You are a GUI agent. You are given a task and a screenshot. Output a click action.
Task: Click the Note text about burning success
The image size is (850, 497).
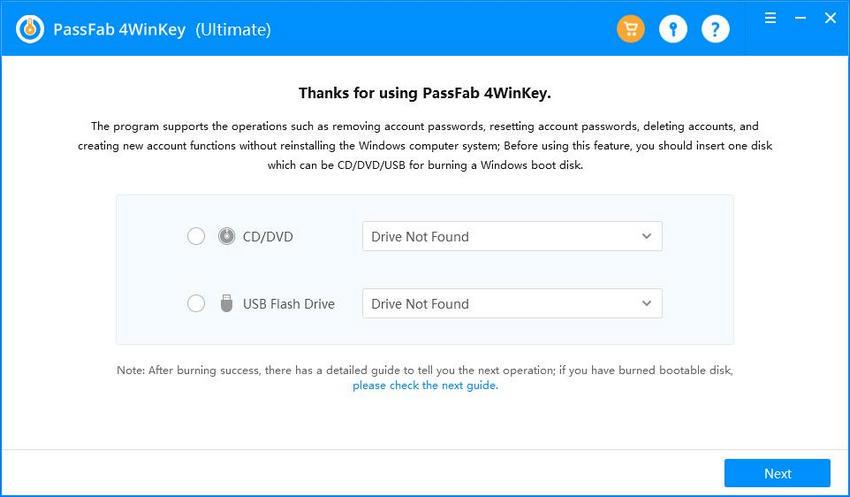[x=425, y=370]
